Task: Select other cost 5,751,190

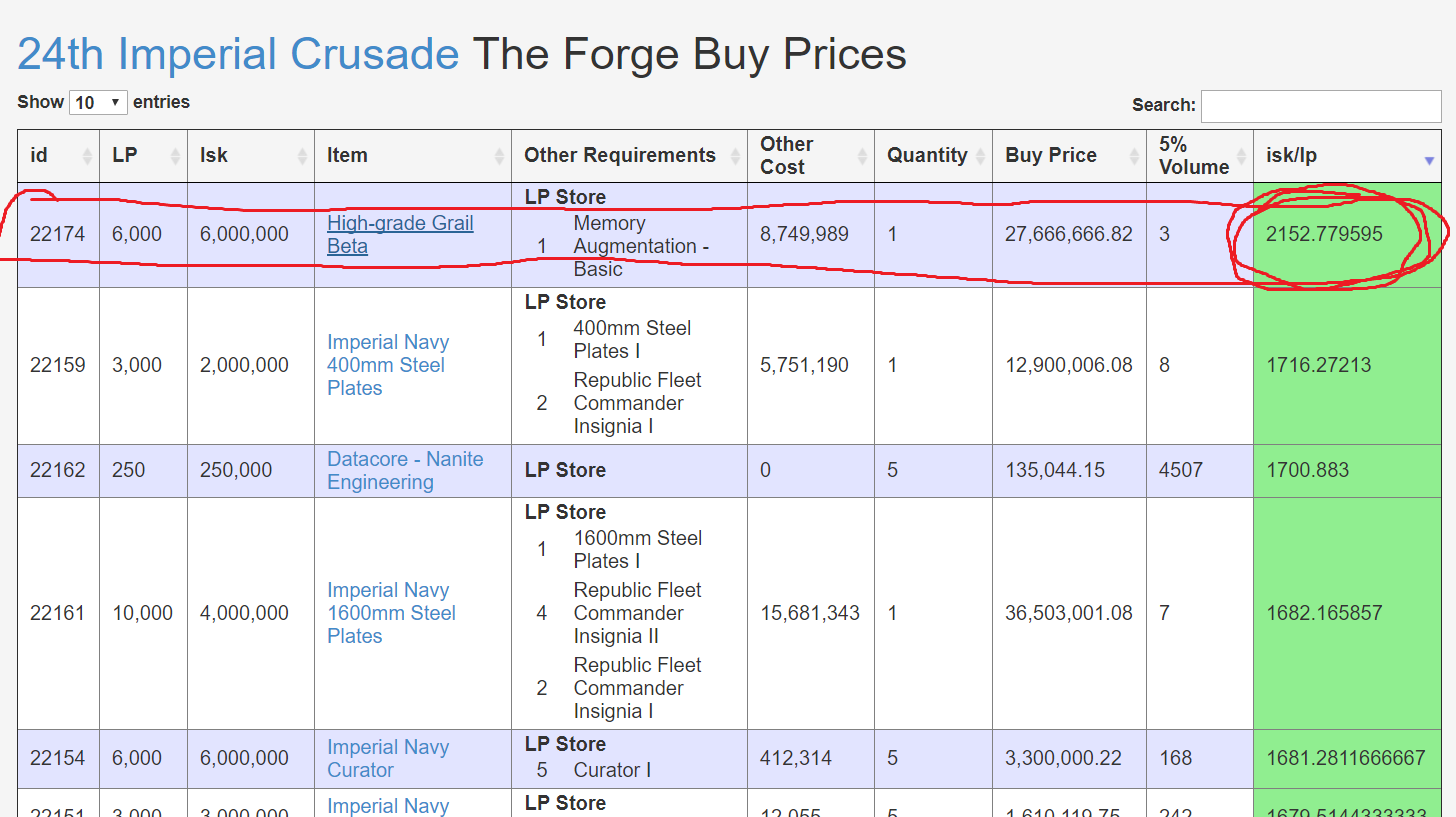Action: [x=804, y=365]
